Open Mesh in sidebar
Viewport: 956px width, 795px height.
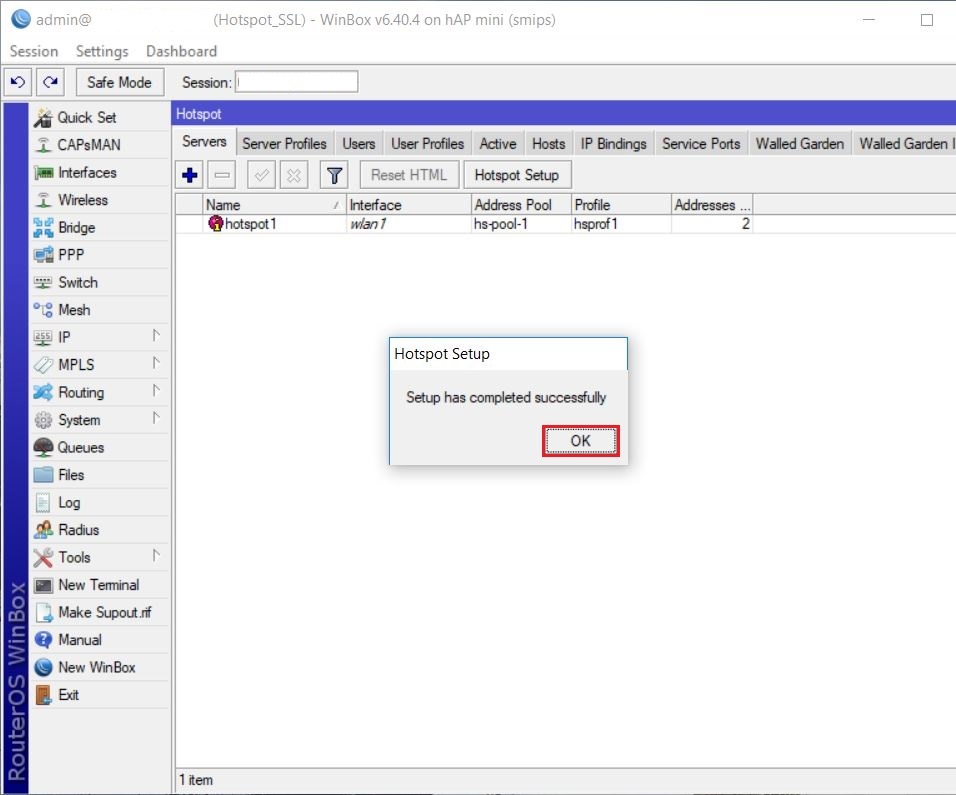click(100, 310)
